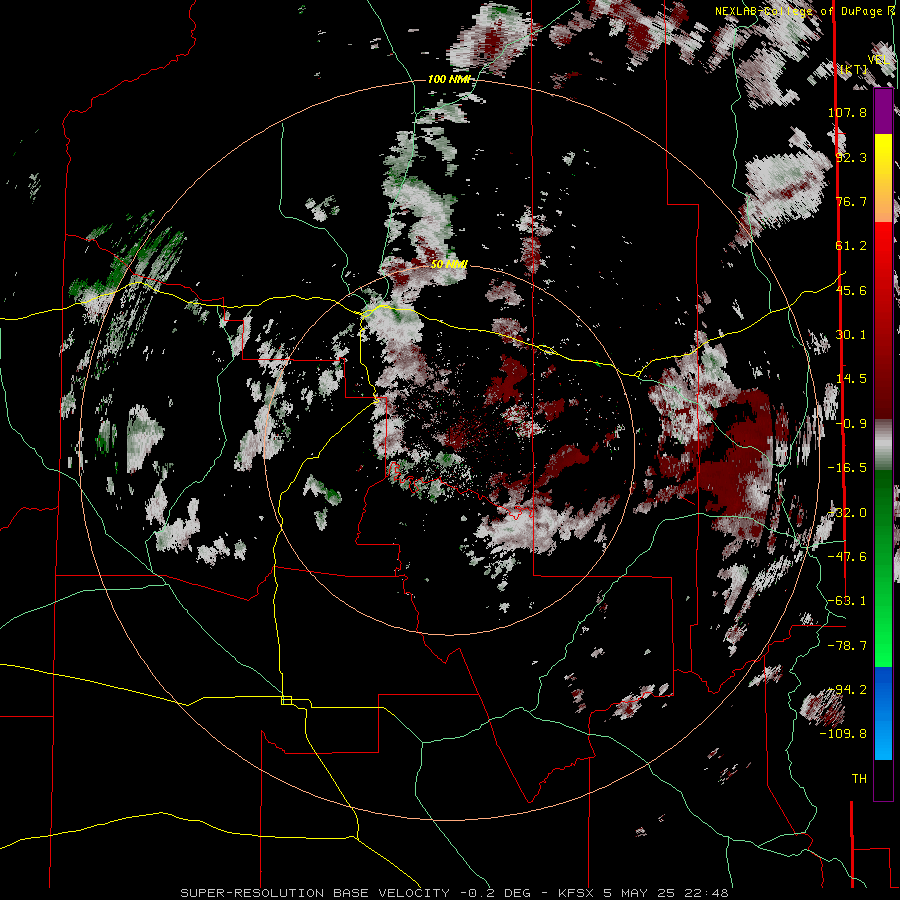
Task: Select the 14.5 velocity scale value
Action: (851, 379)
